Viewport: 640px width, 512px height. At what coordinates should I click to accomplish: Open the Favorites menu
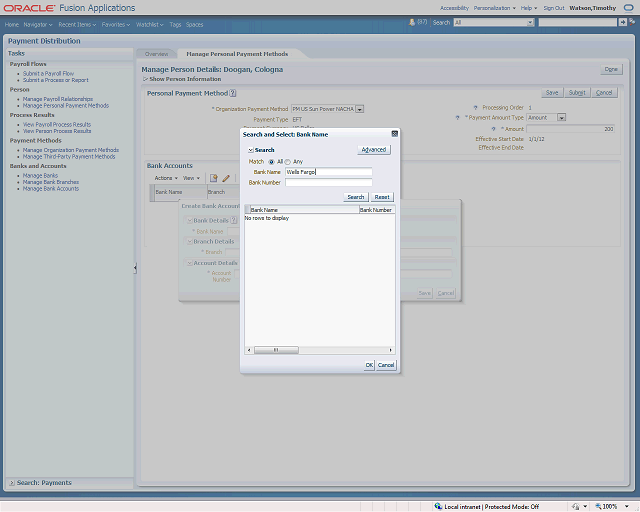click(x=116, y=24)
